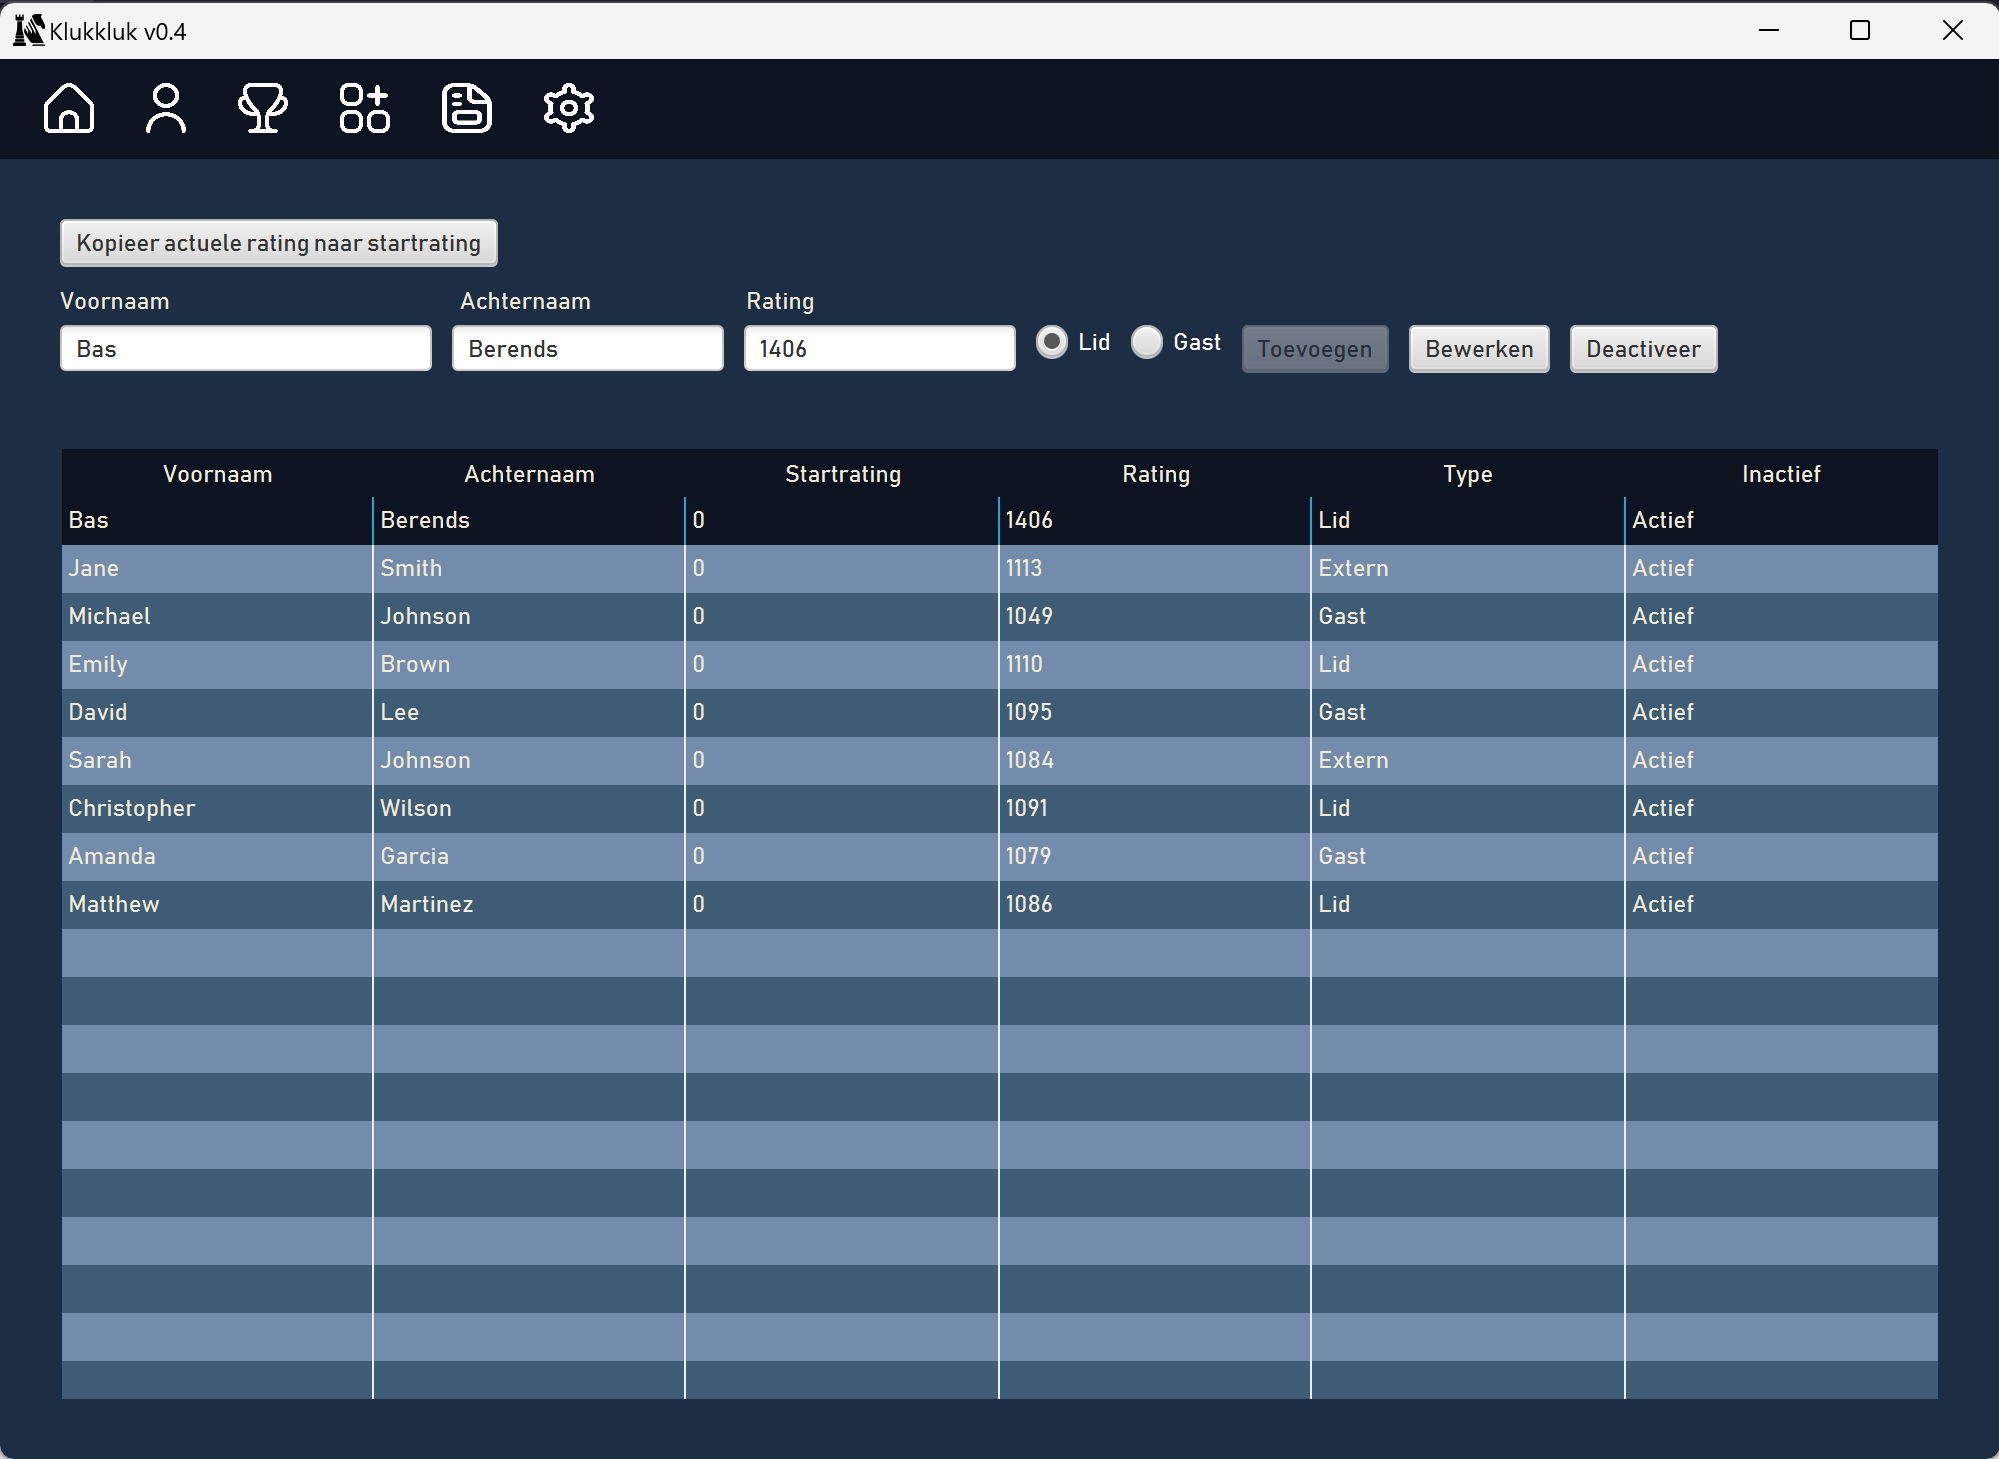This screenshot has width=1999, height=1459.
Task: Select the Berends cell
Action: click(x=529, y=520)
